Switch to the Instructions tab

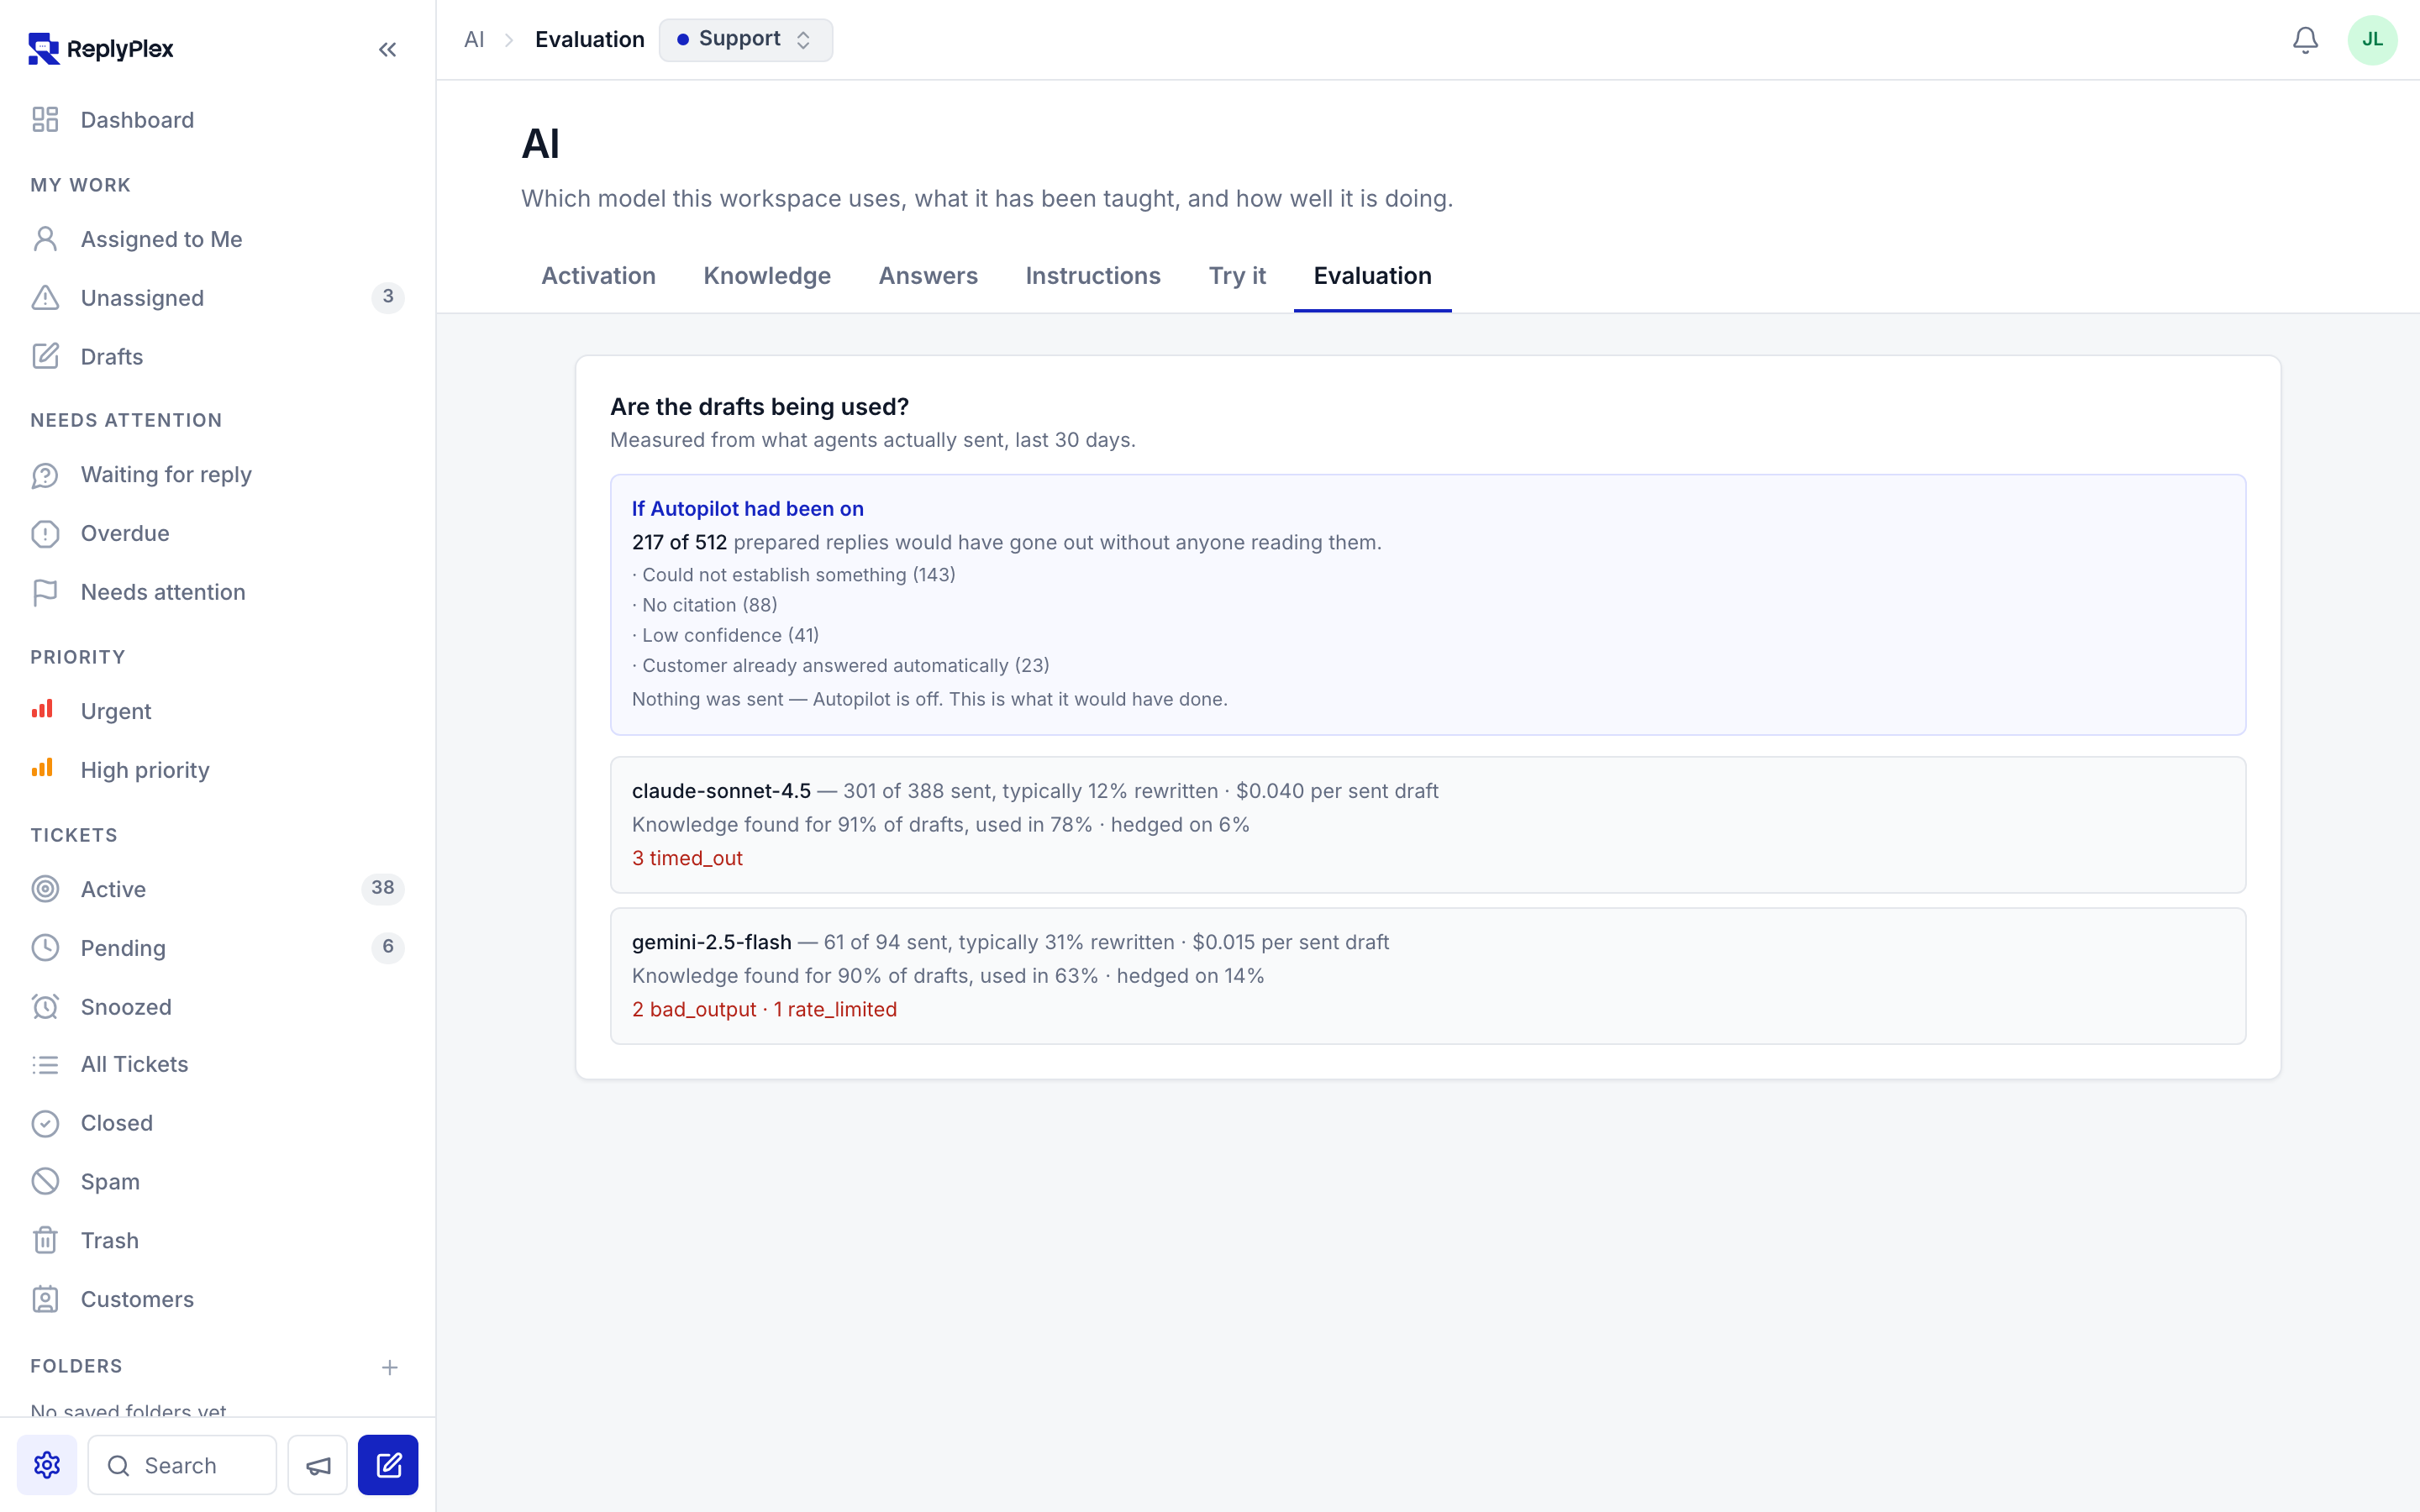pos(1092,276)
